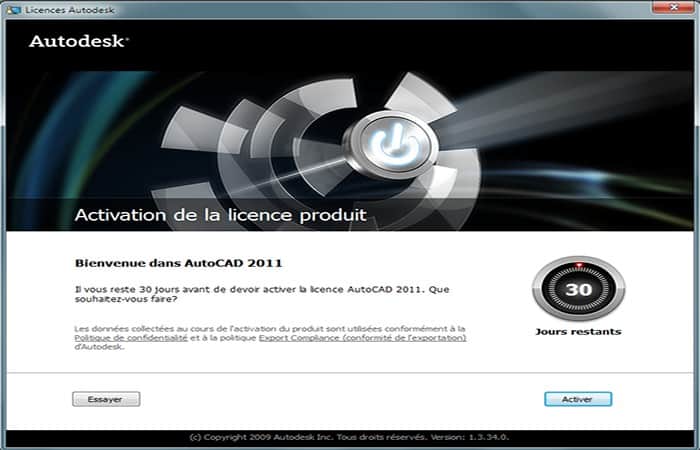Close the Licences Autodesk window
This screenshot has width=700, height=450.
(x=674, y=7)
